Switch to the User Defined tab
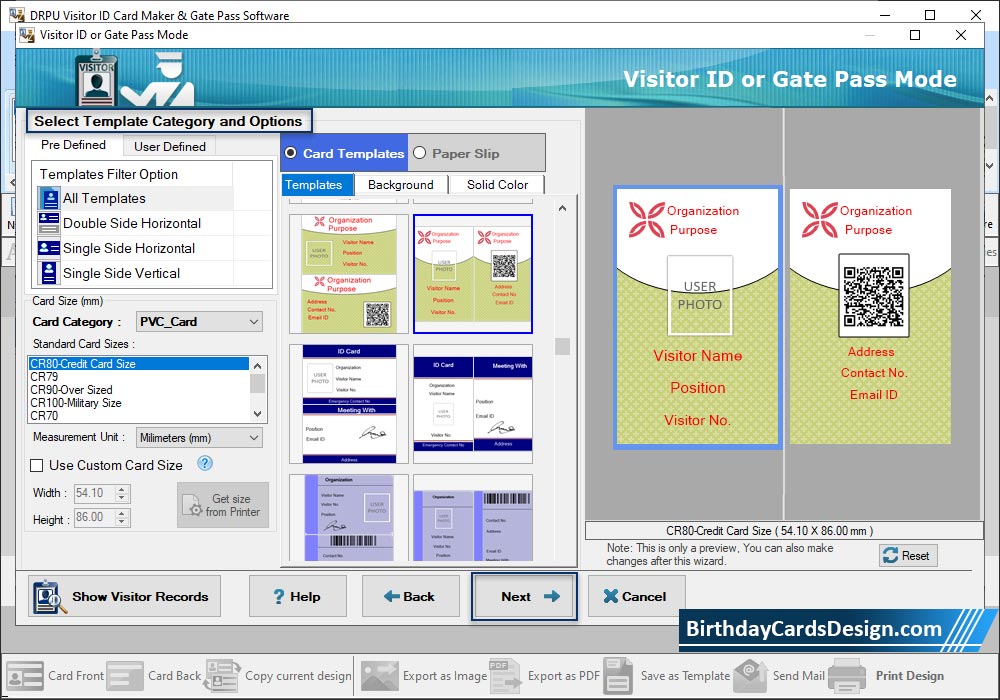This screenshot has height=700, width=1000. [169, 146]
